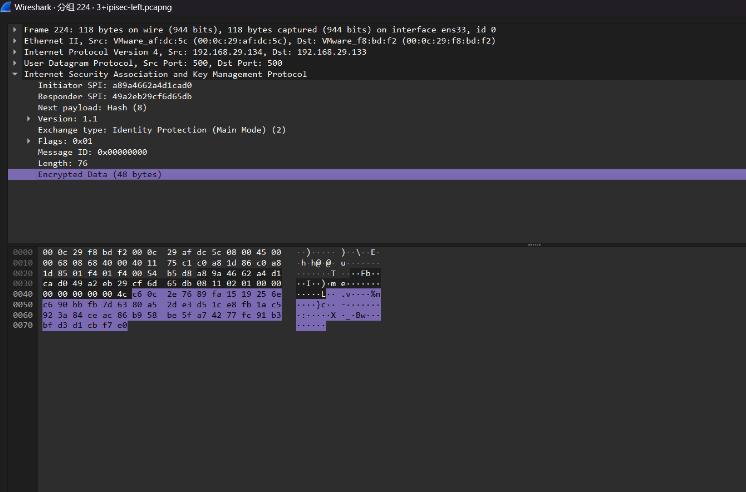This screenshot has width=746, height=492.
Task: Click the ISAKMP protocol name text
Action: coord(165,74)
